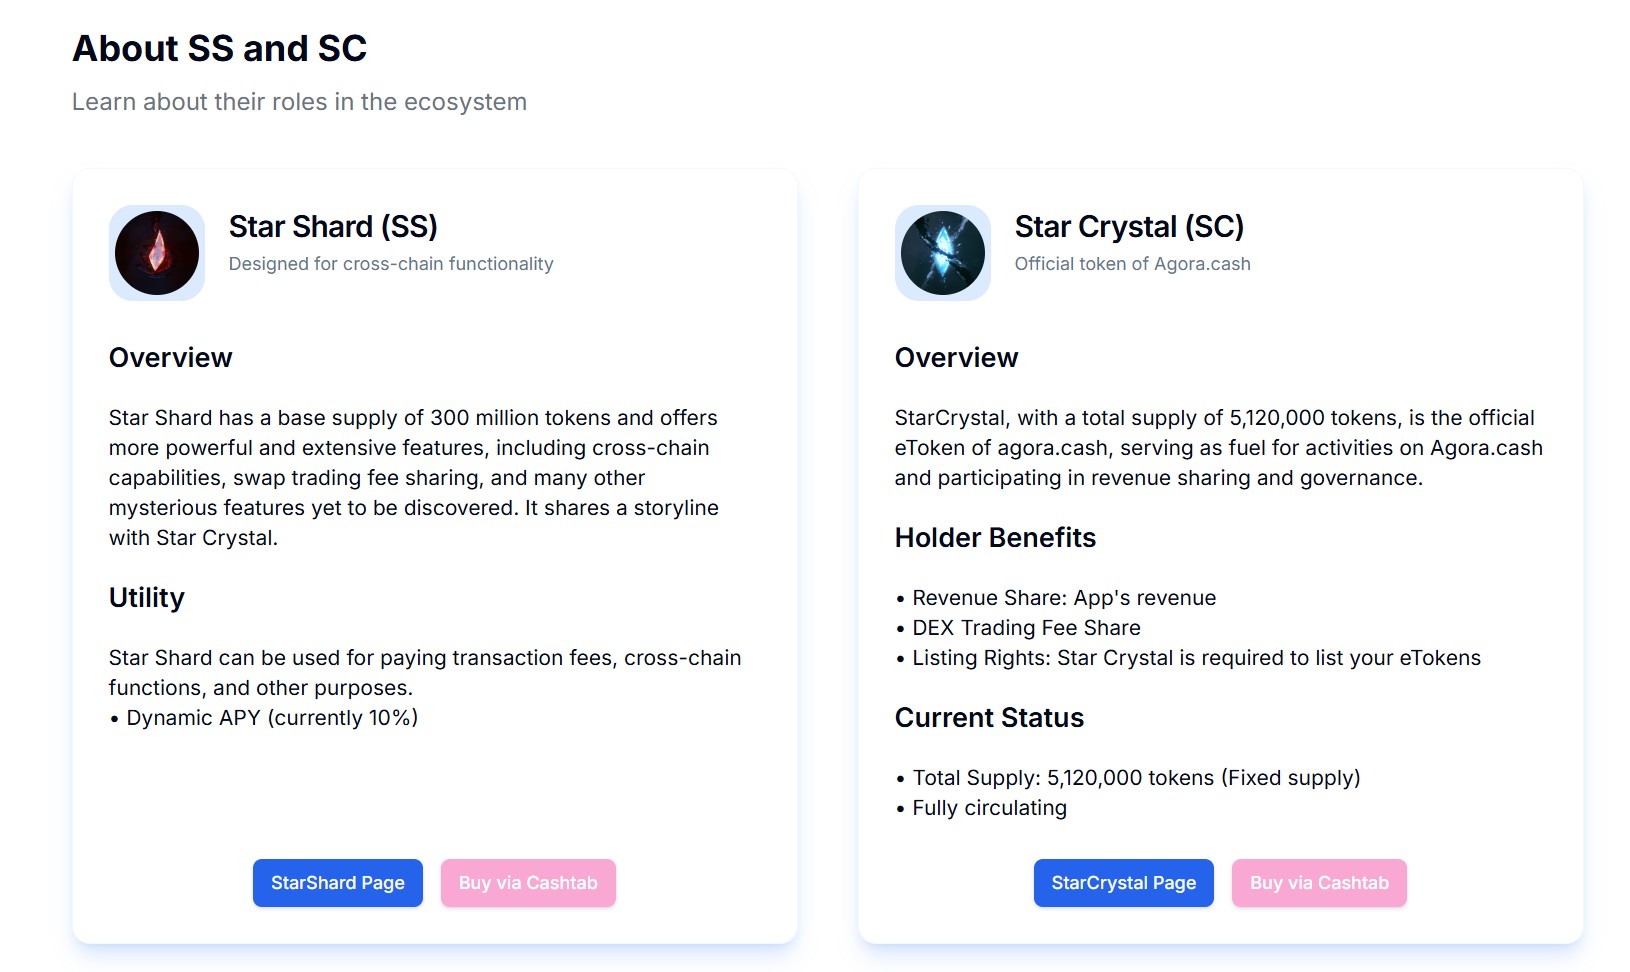1630x972 pixels.
Task: Click the "DEX Trading Fee Share" bullet
Action: click(1026, 628)
